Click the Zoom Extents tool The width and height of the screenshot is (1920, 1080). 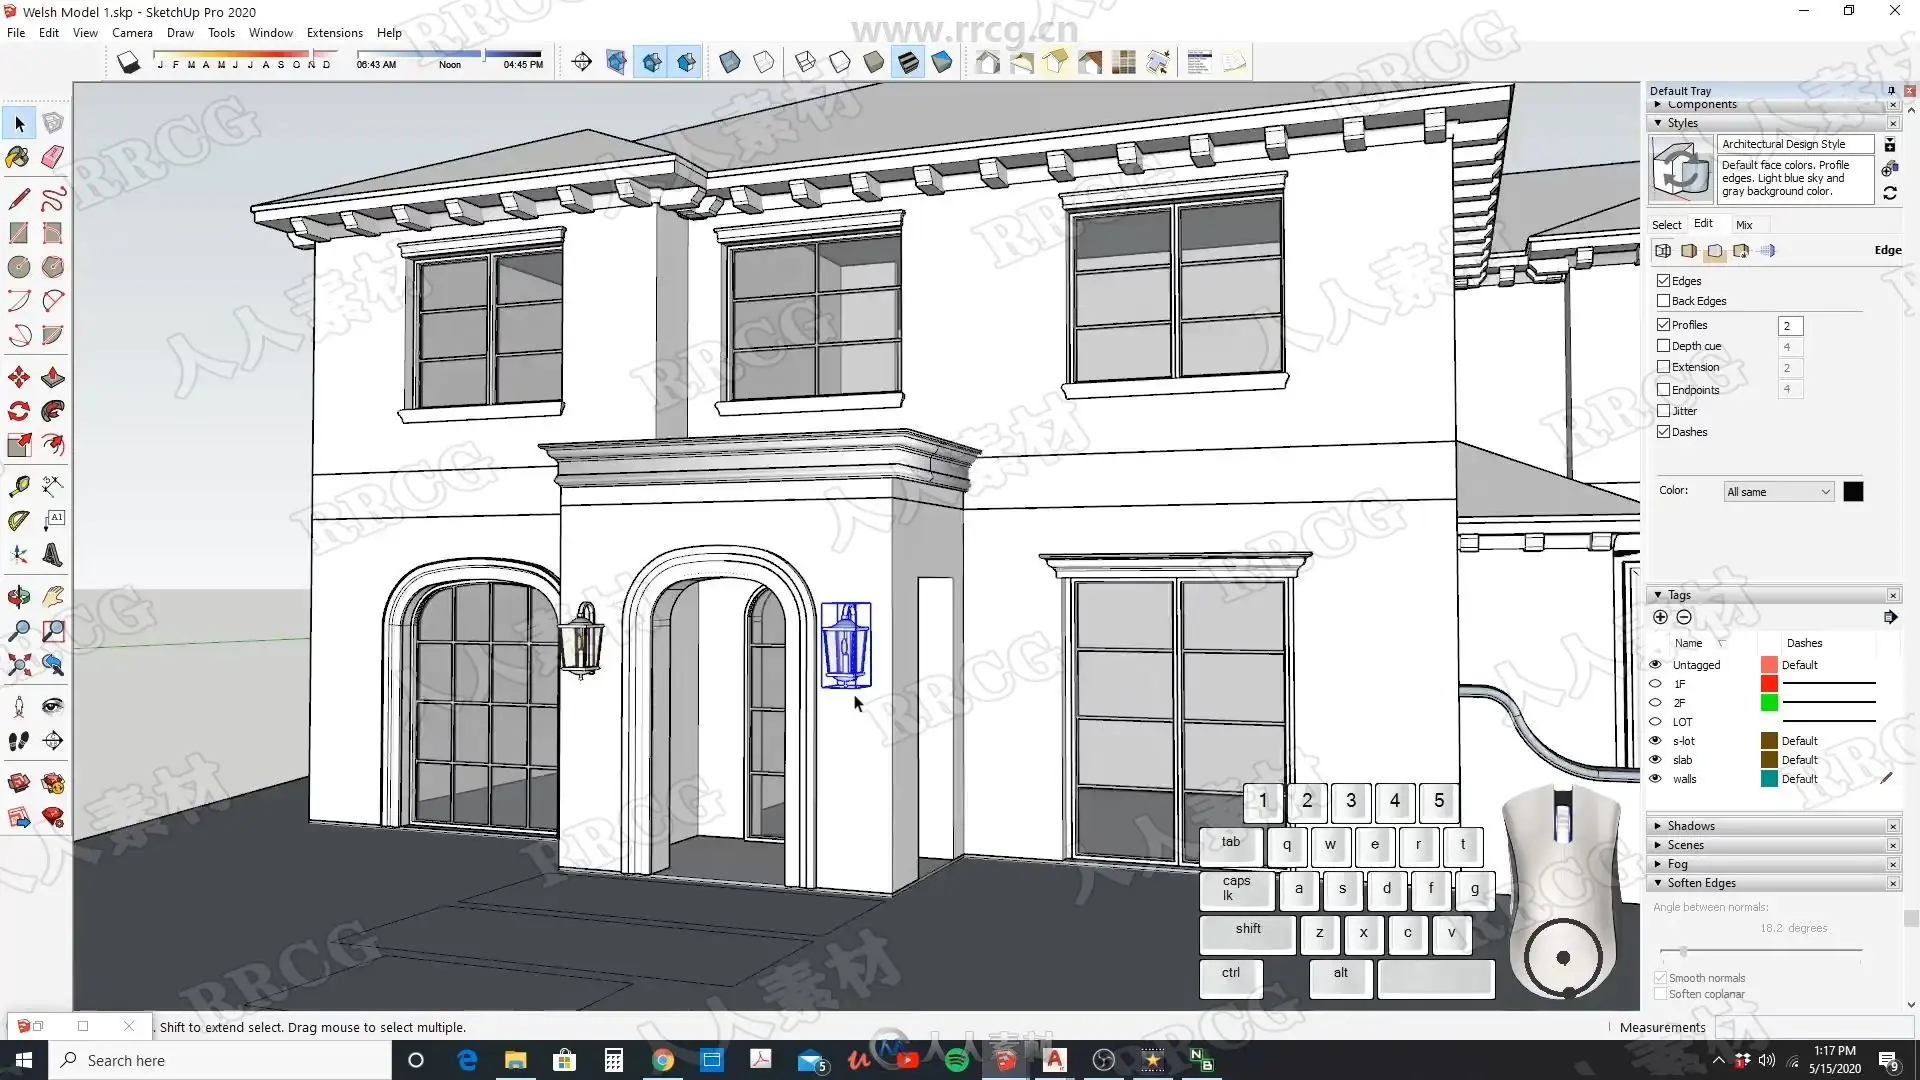[x=18, y=665]
